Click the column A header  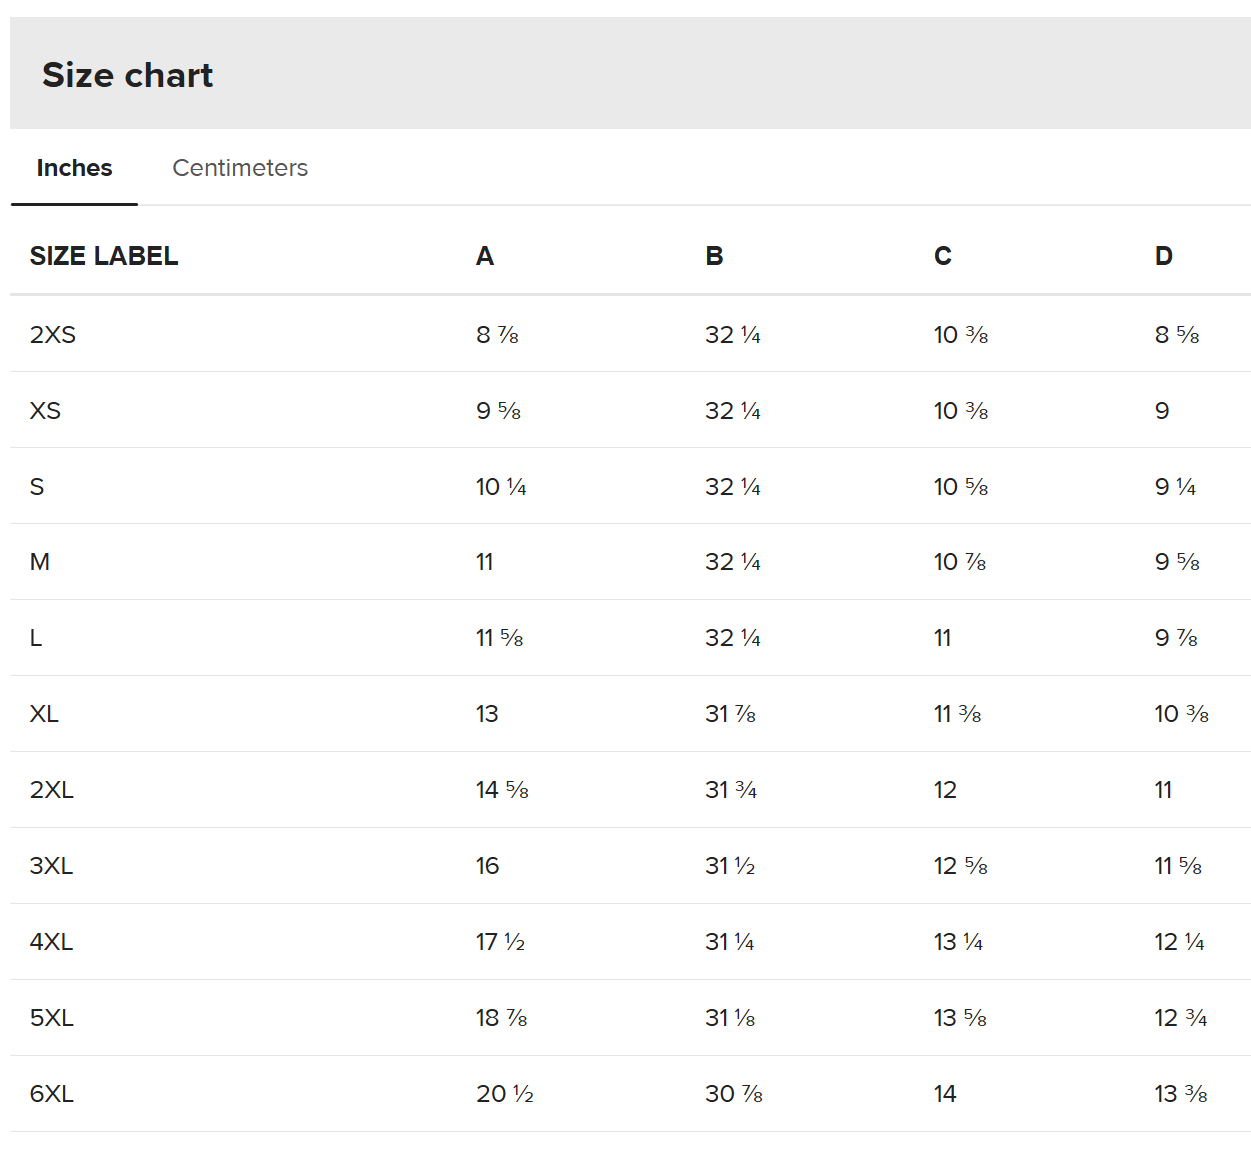pyautogui.click(x=485, y=256)
